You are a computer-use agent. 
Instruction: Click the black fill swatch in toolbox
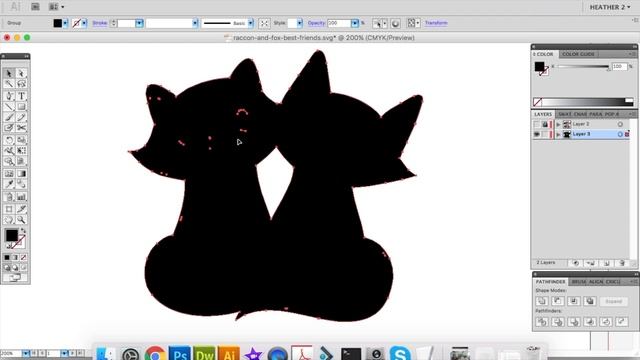click(x=11, y=235)
